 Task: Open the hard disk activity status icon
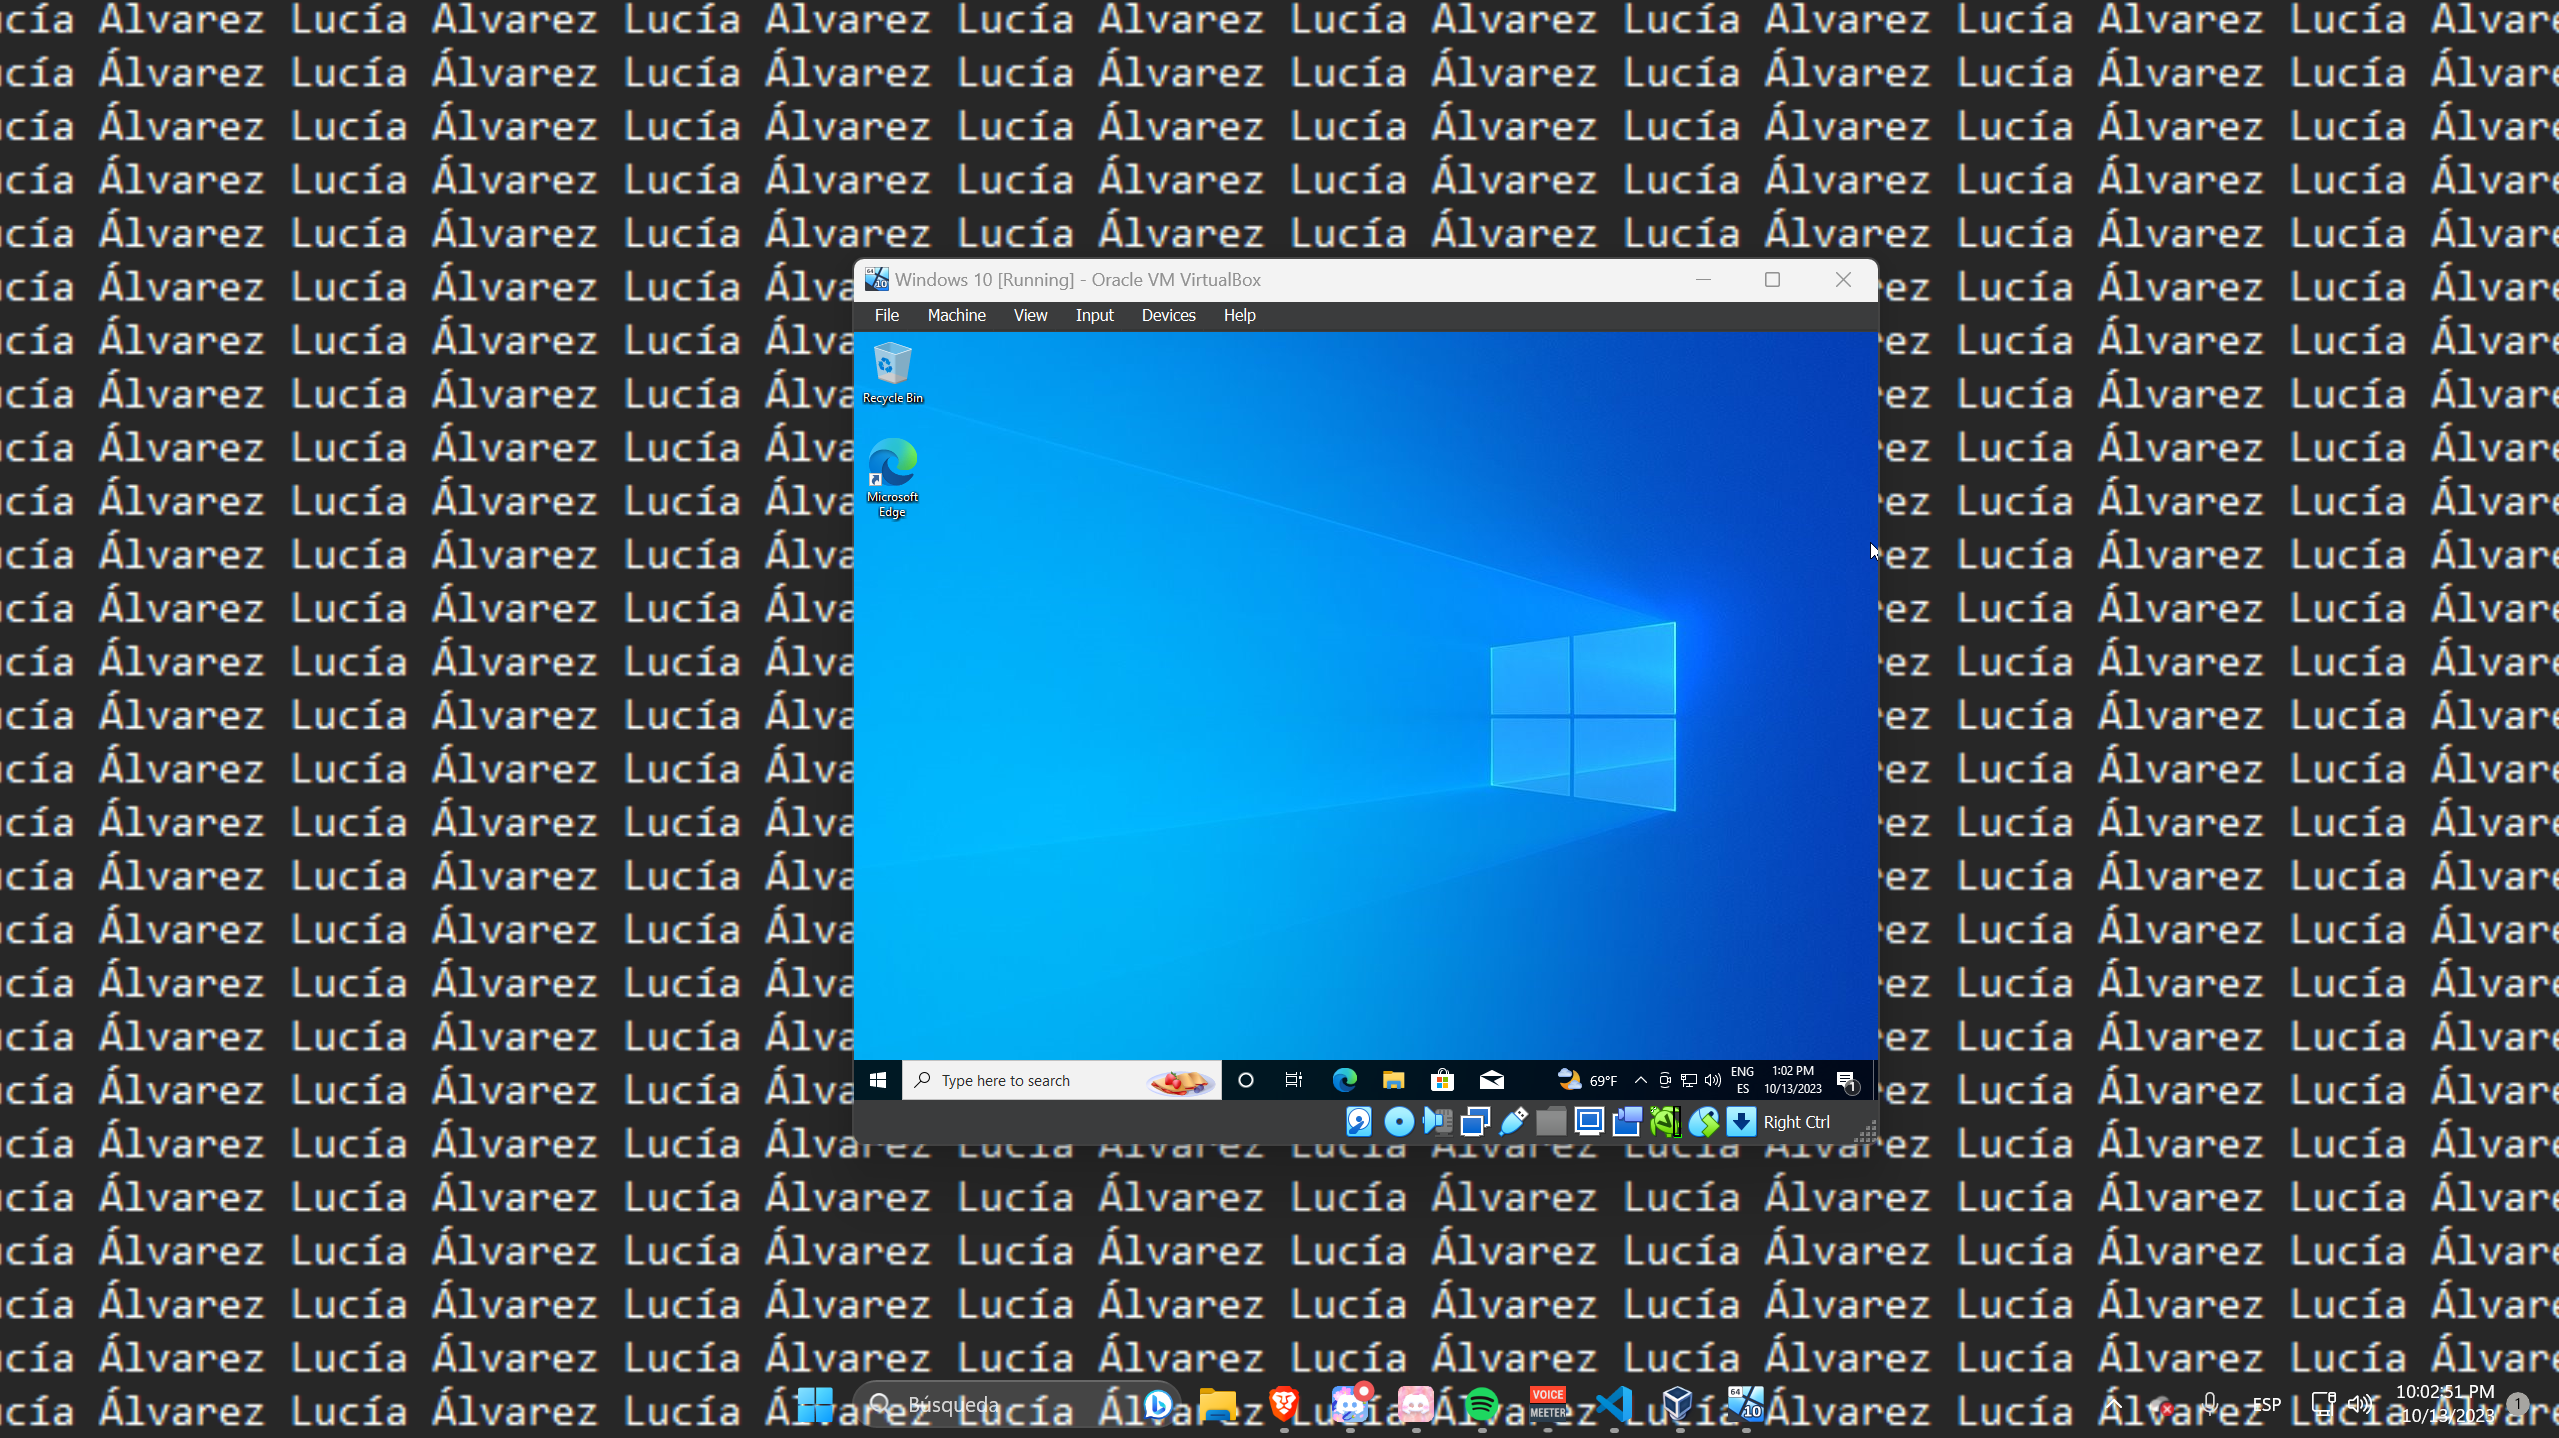(x=1358, y=1122)
